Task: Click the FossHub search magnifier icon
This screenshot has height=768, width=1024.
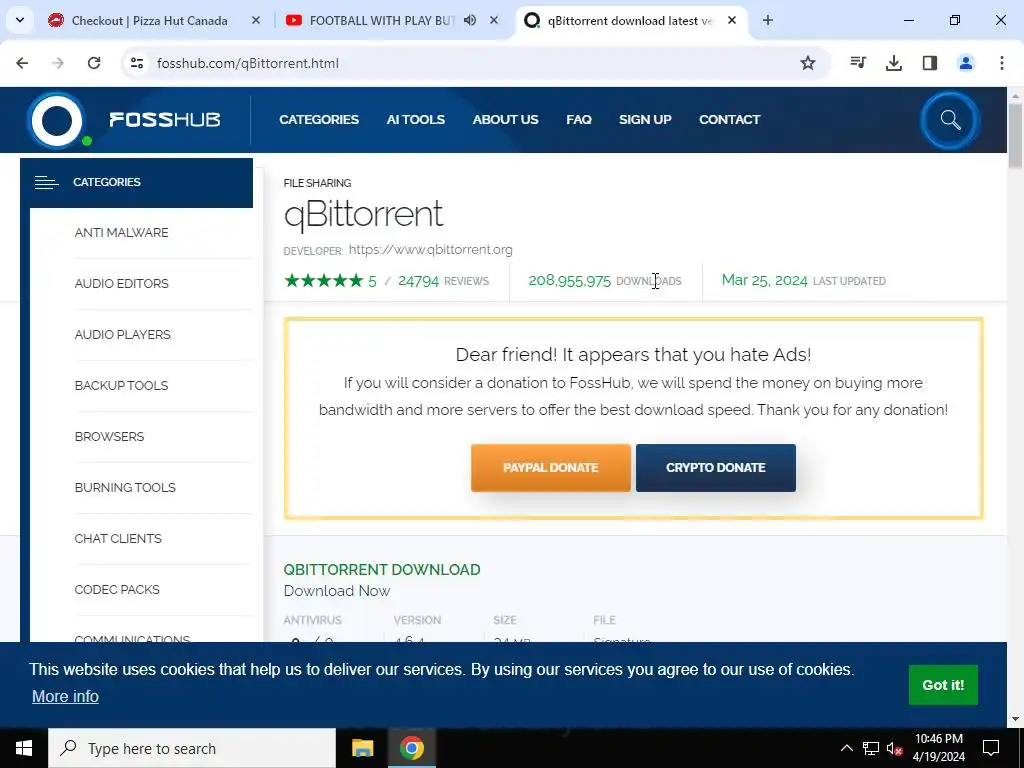Action: coord(950,120)
